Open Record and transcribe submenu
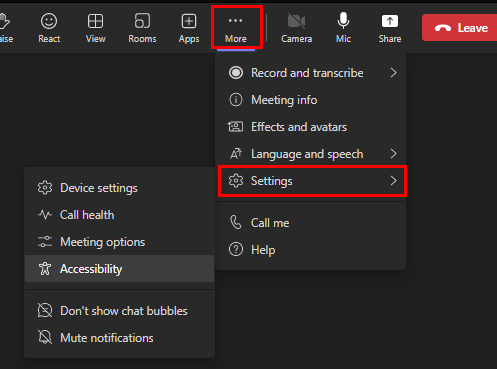497x369 pixels. (x=311, y=73)
